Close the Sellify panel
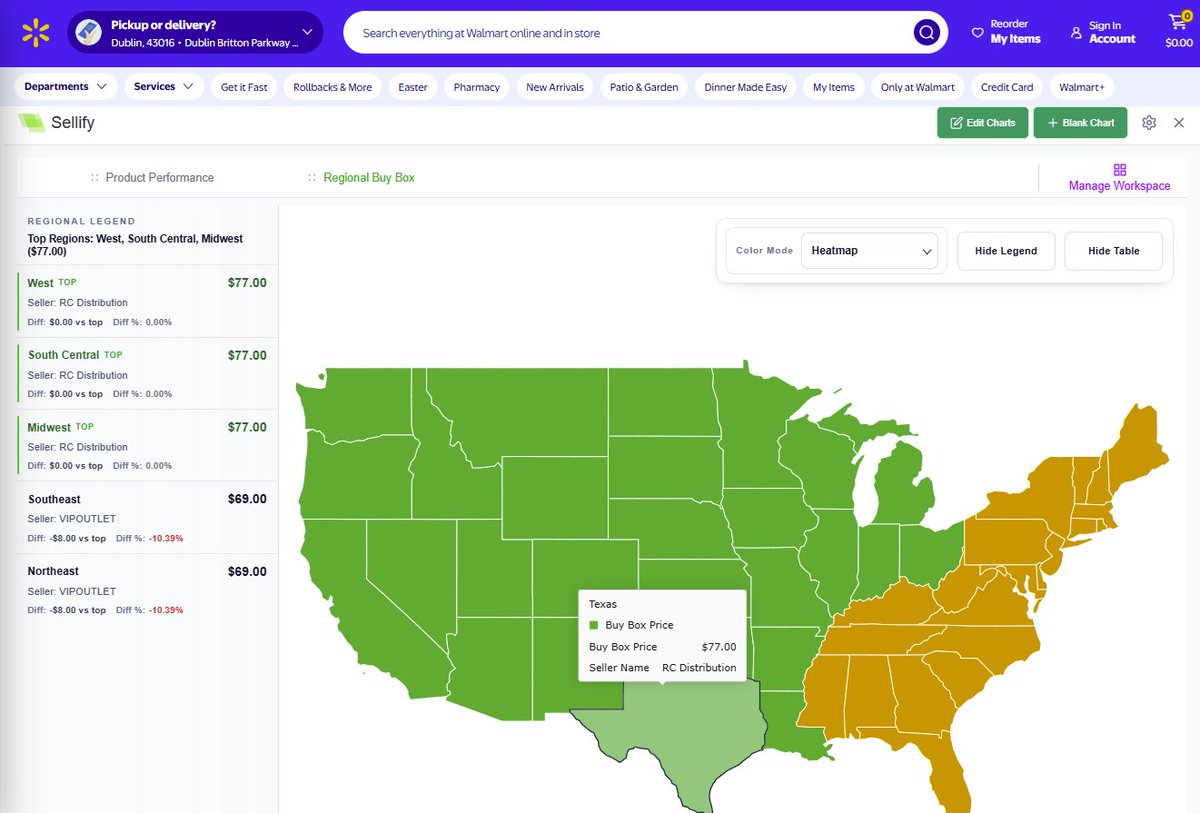 point(1179,123)
